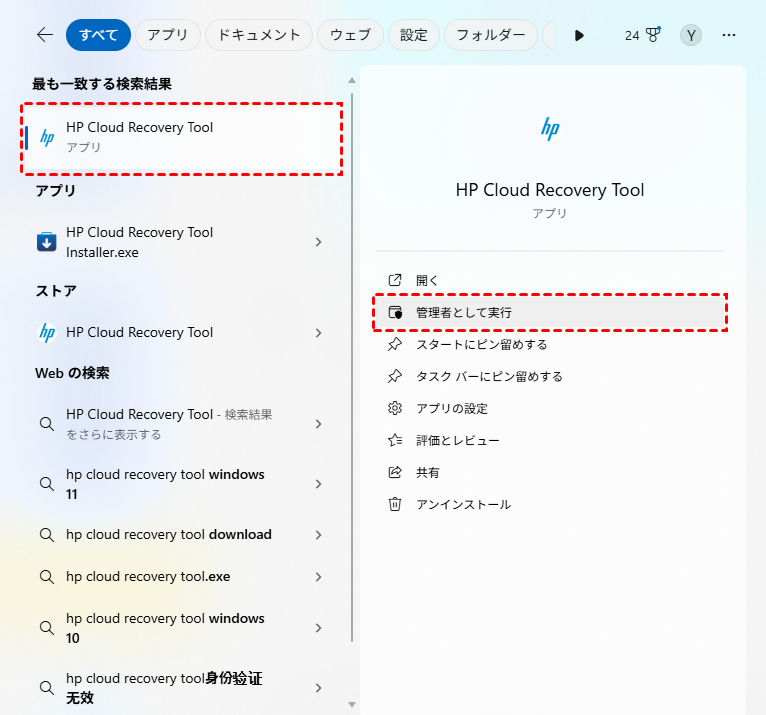
Task: Click the Installer.exe download icon
Action: (x=46, y=242)
